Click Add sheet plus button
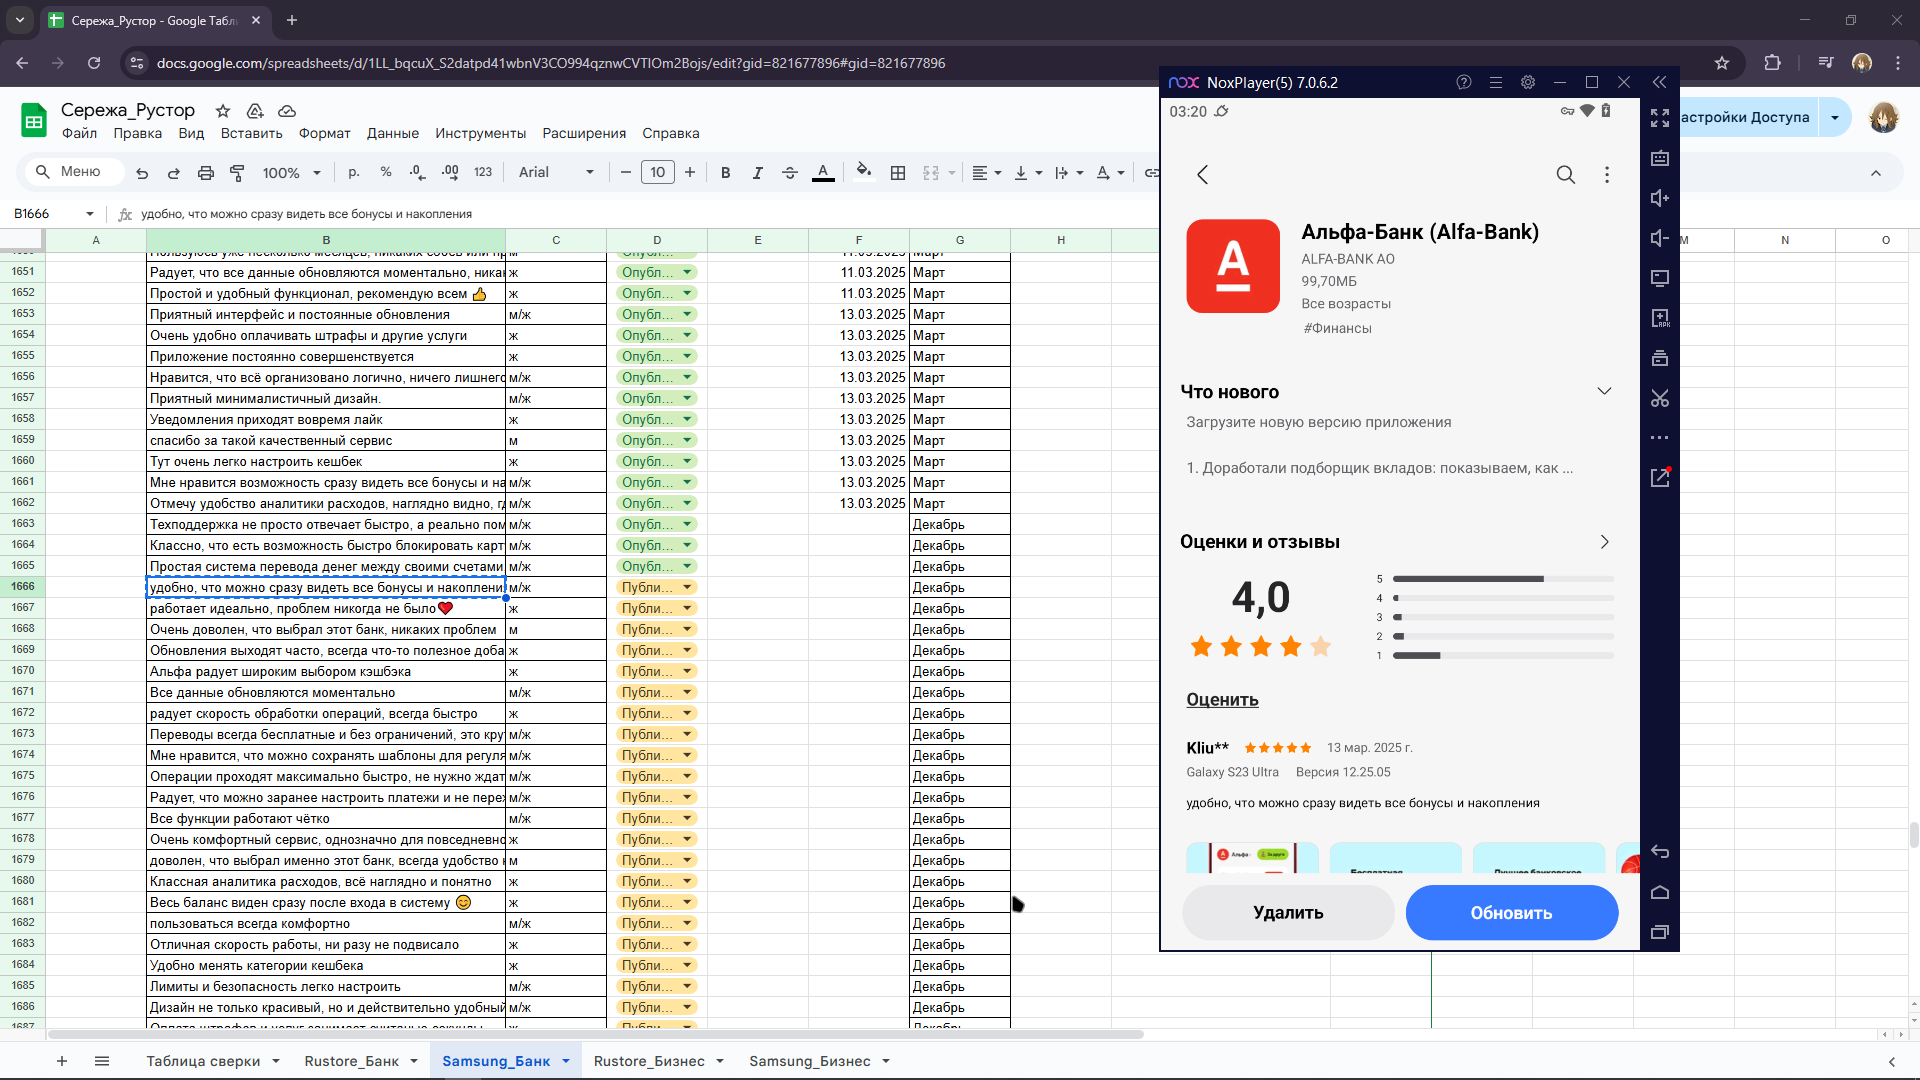 tap(62, 1061)
